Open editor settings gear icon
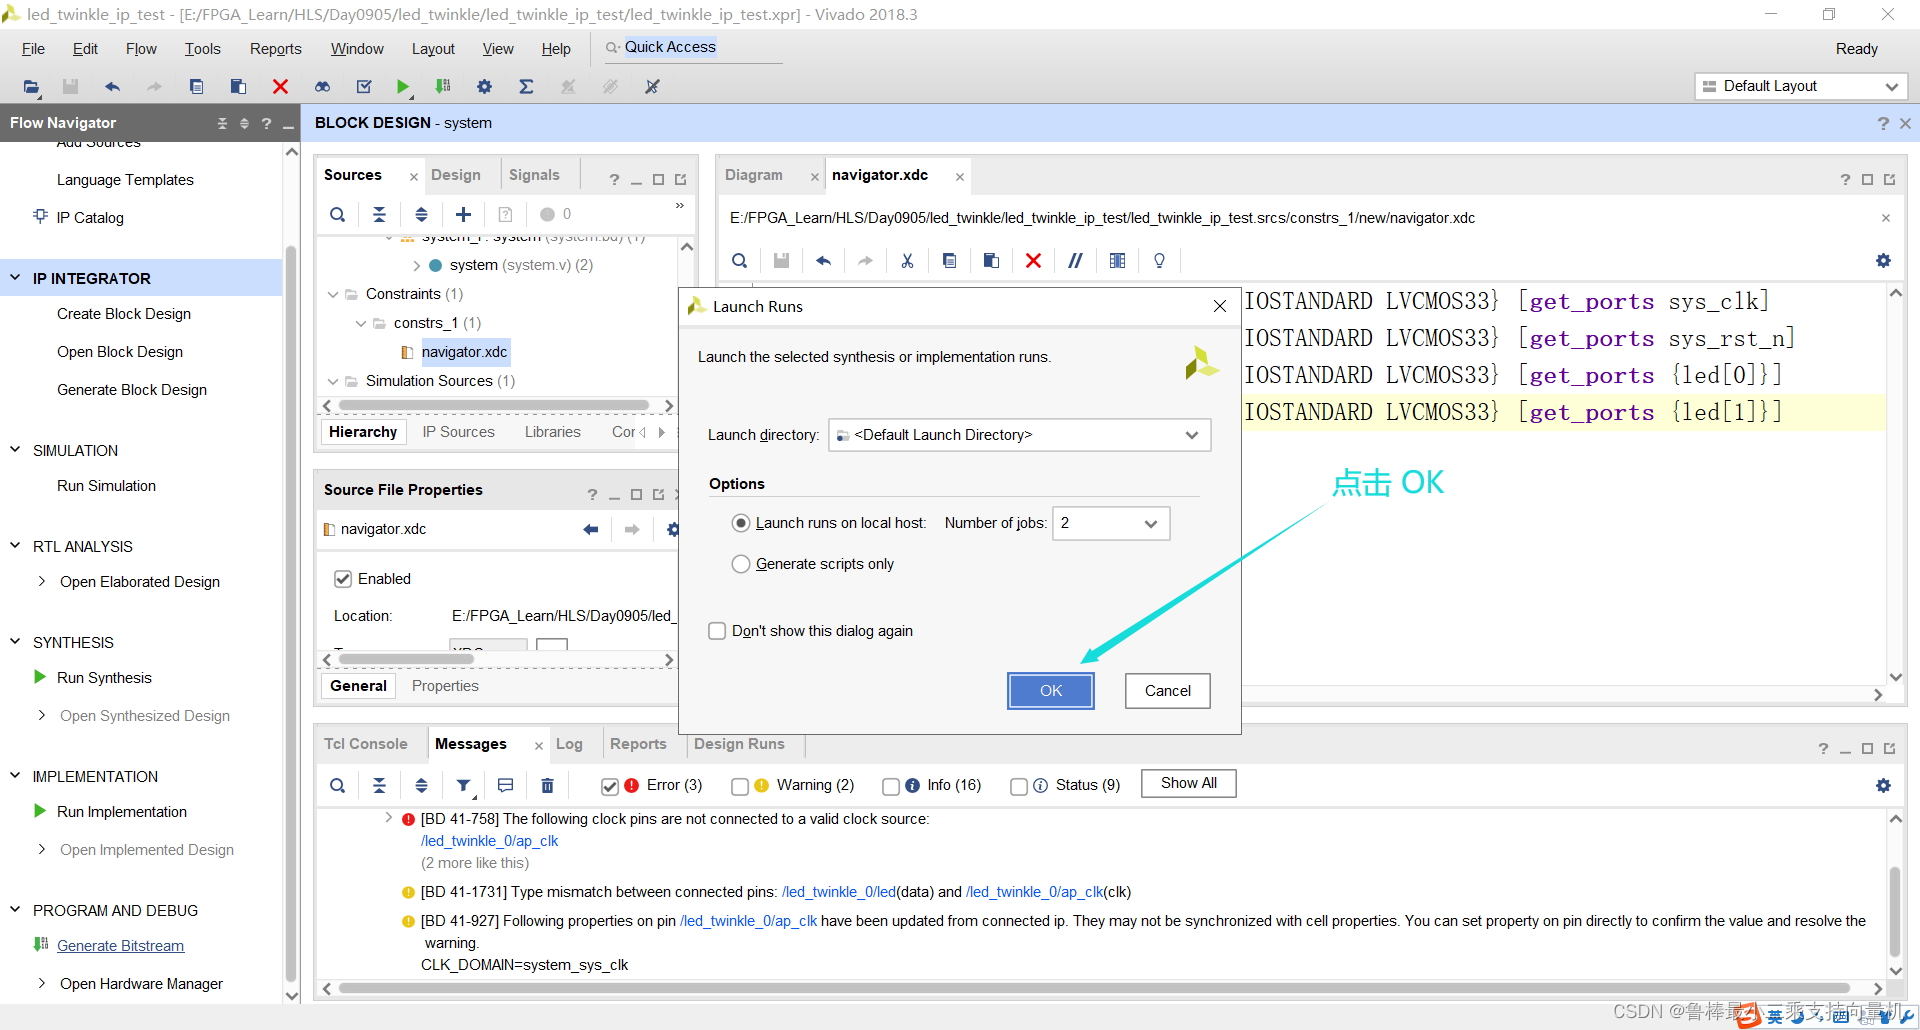This screenshot has width=1920, height=1030. (x=1883, y=261)
